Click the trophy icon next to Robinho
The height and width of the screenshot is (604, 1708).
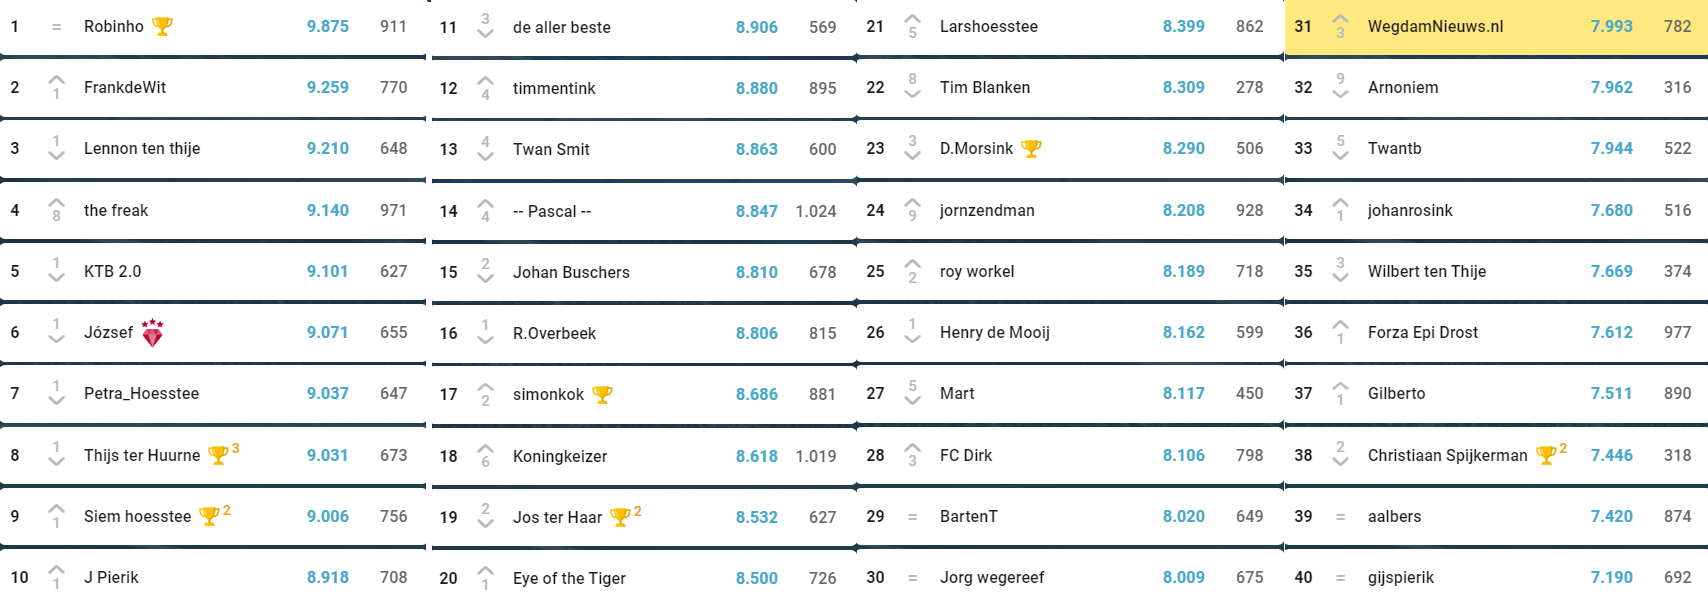pos(162,27)
